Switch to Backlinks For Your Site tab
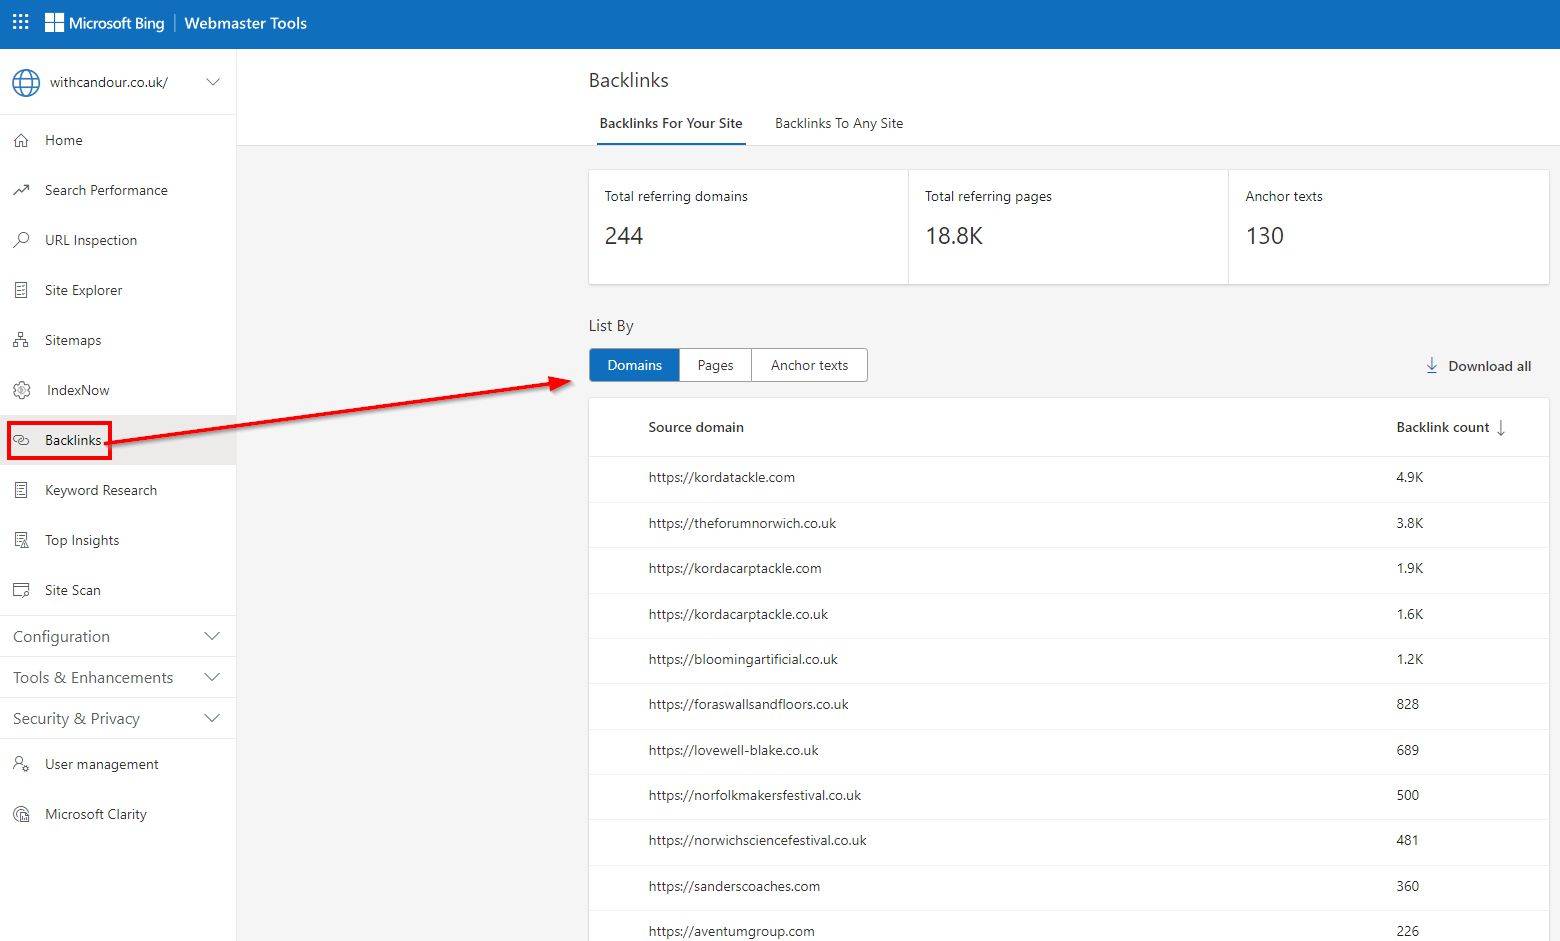 click(671, 123)
